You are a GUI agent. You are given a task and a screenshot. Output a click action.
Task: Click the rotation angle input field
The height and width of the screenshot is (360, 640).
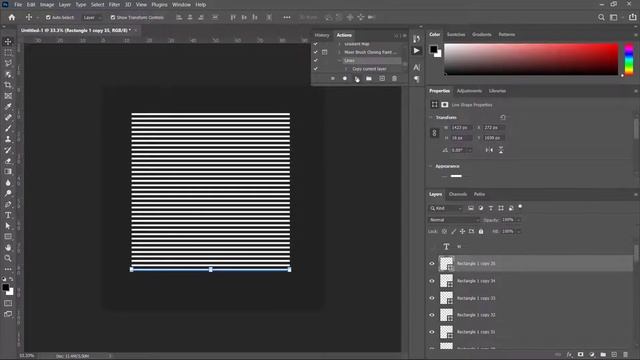click(460, 150)
